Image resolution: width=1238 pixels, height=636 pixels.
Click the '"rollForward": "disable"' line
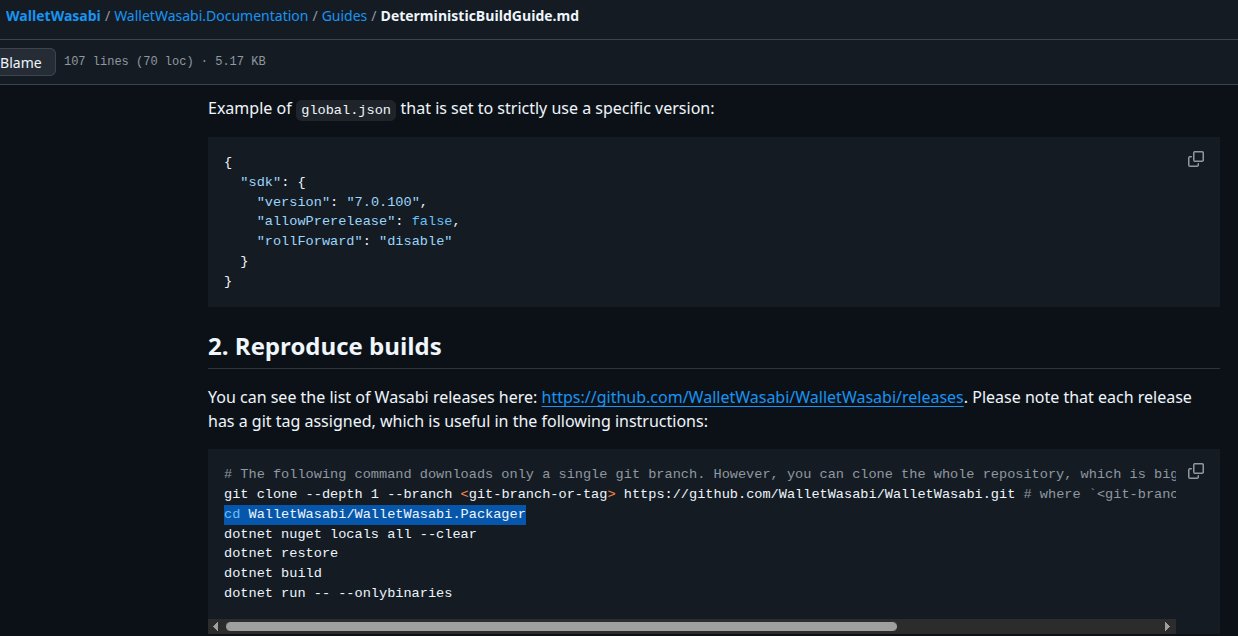click(354, 241)
